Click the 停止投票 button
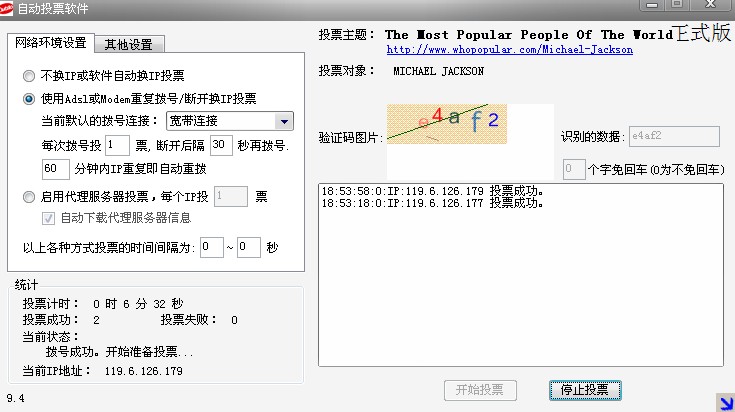This screenshot has height=412, width=735. (585, 390)
